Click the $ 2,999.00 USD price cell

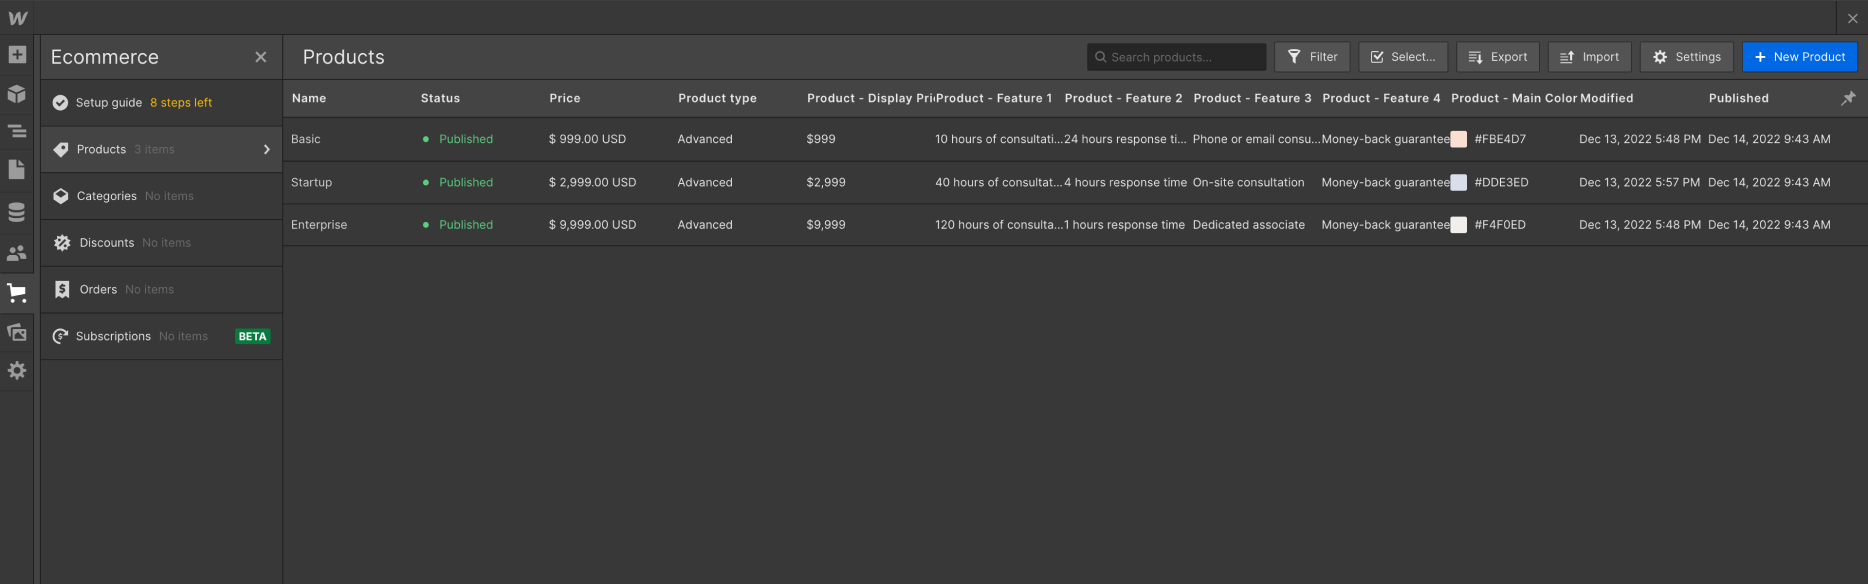(592, 182)
